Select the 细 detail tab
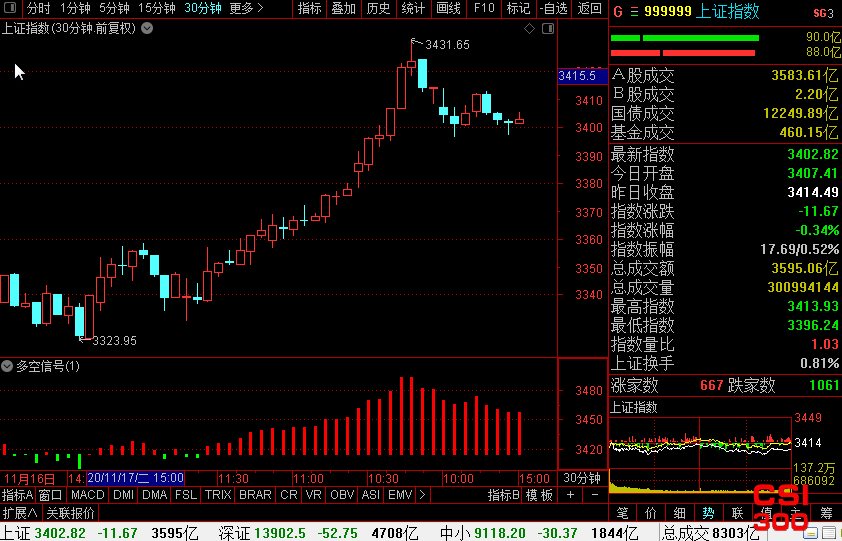The image size is (842, 541). point(680,513)
